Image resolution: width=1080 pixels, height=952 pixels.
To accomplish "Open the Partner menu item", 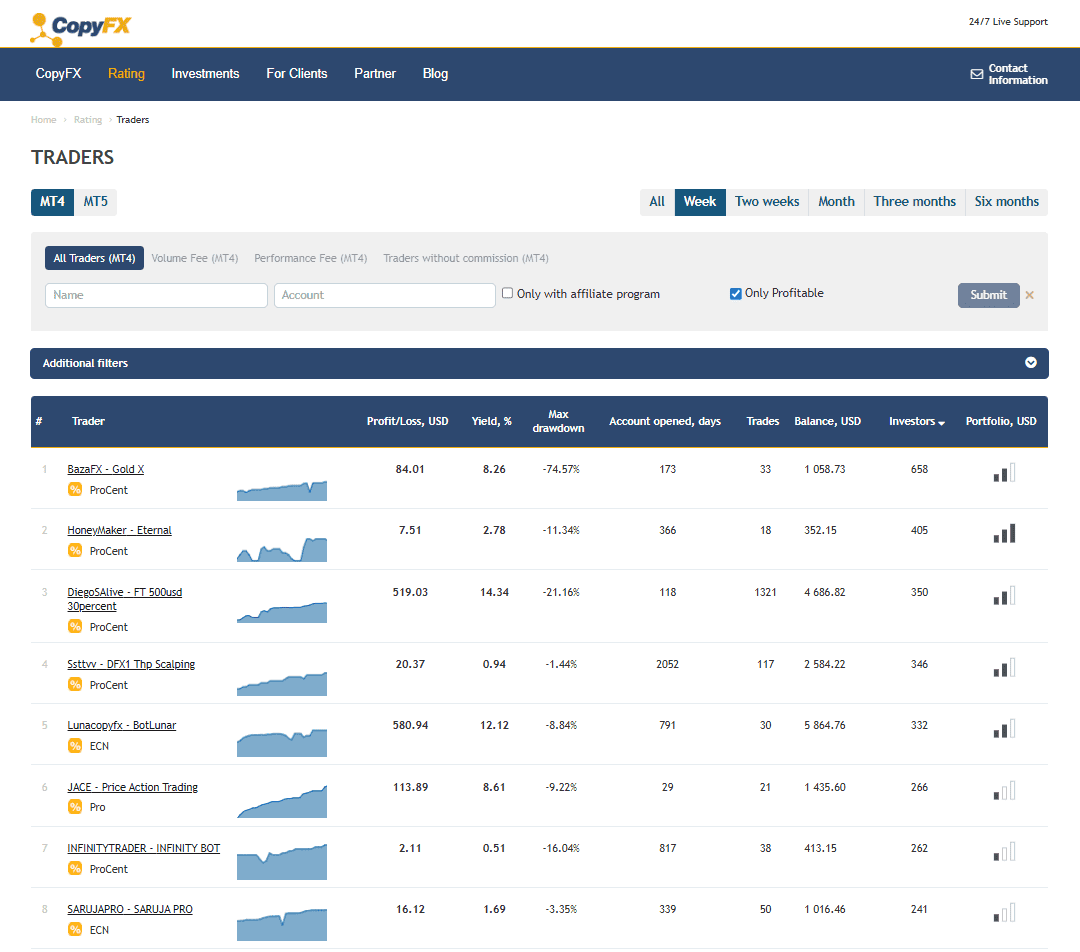I will tap(375, 74).
